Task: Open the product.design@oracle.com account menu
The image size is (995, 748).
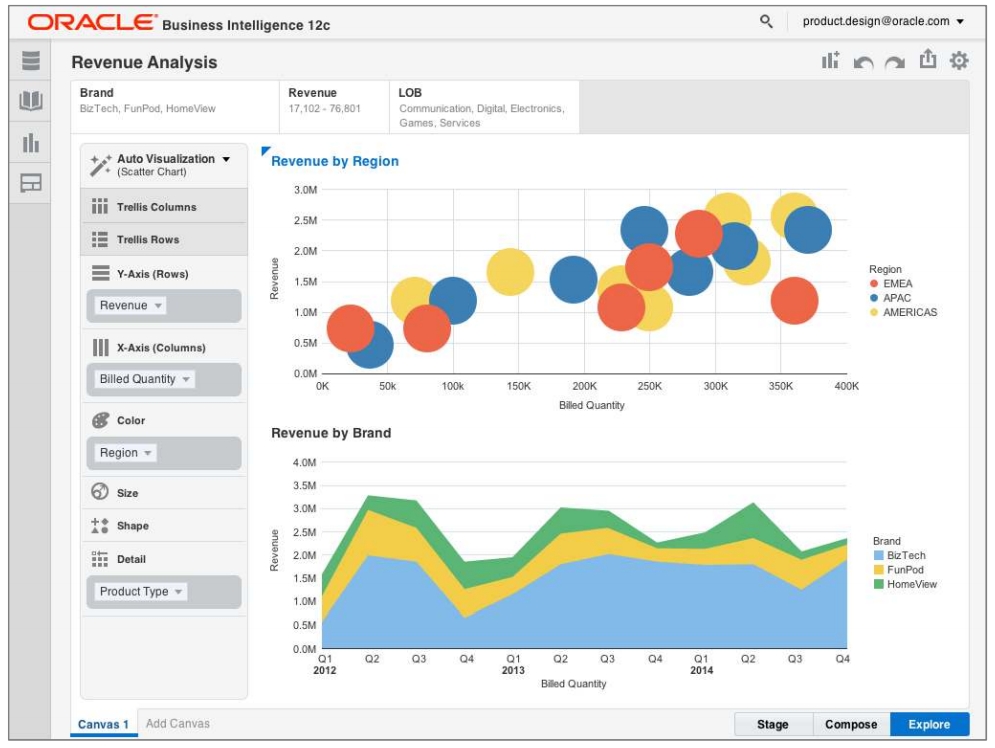Action: click(x=883, y=21)
